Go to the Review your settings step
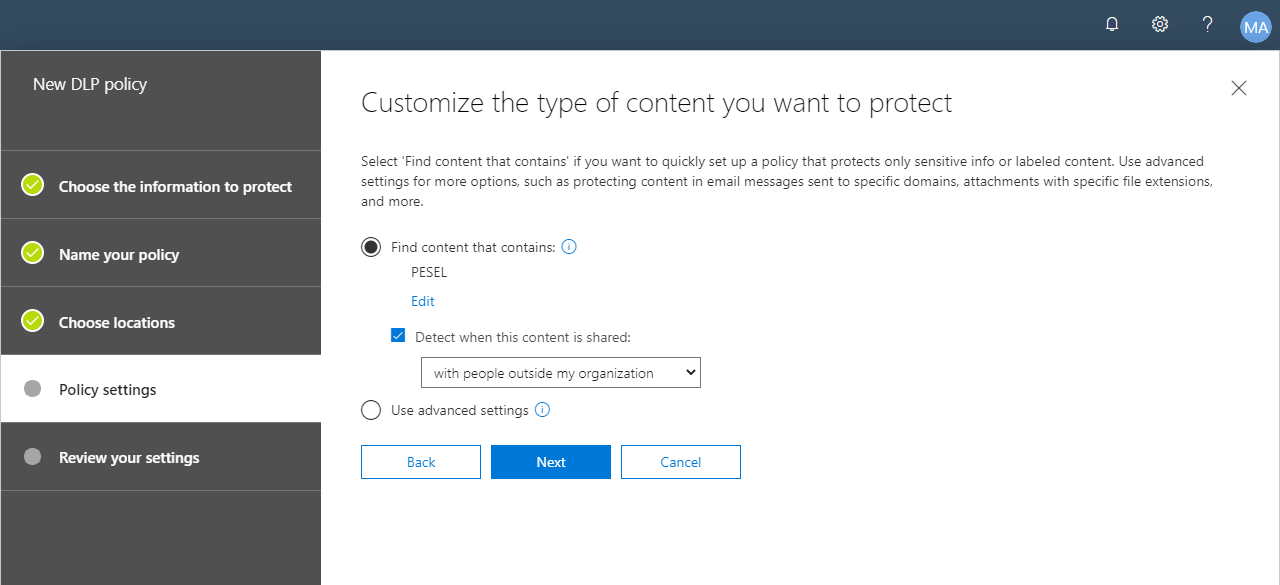The height and width of the screenshot is (585, 1280). pos(160,457)
